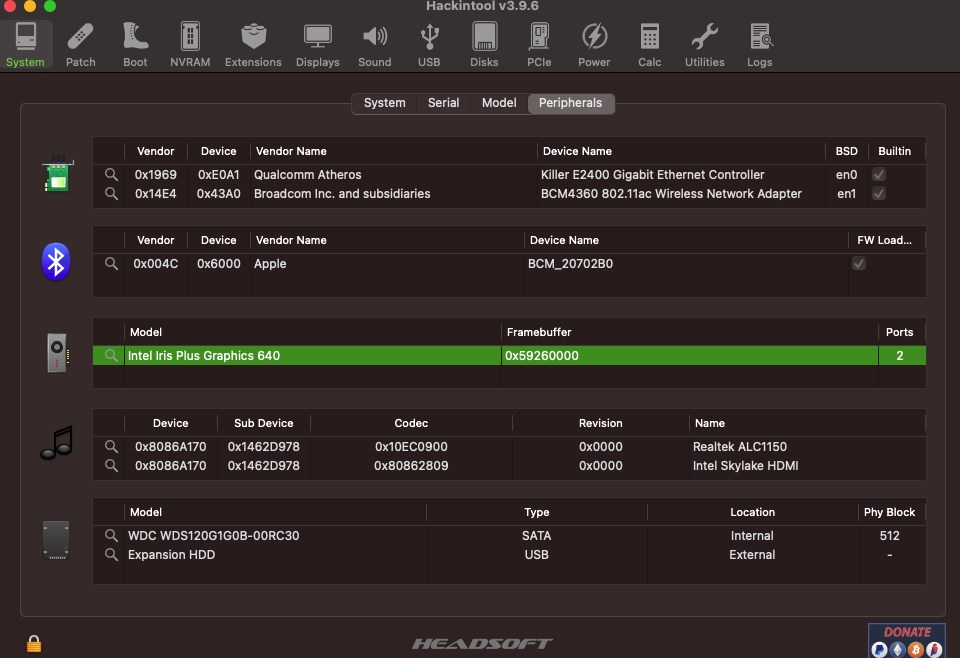
Task: Click magnifier icon for Broadcom row
Action: (111, 193)
